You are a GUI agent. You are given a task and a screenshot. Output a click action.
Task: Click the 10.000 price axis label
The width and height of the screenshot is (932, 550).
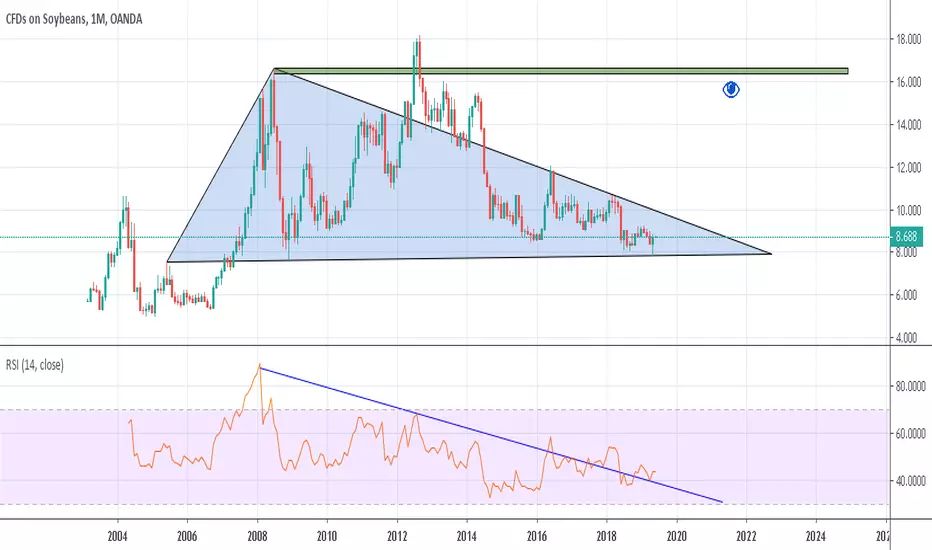[x=909, y=210]
